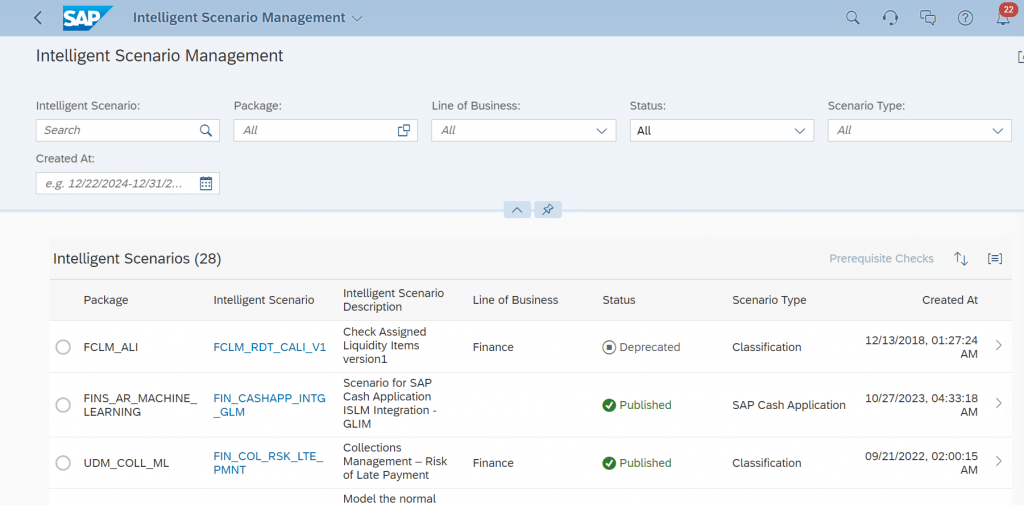1024x505 pixels.
Task: Open the Created At calendar picker
Action: pyautogui.click(x=206, y=183)
